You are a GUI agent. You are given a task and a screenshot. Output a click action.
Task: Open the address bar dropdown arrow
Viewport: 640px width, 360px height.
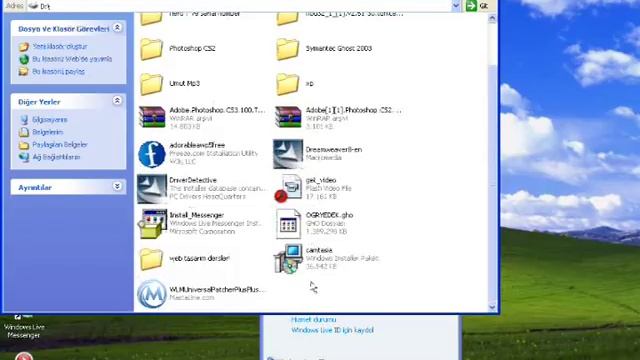(456, 6)
